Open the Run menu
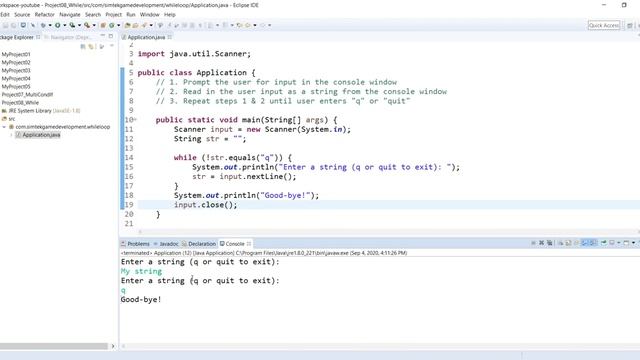The width and height of the screenshot is (640, 360). point(131,15)
